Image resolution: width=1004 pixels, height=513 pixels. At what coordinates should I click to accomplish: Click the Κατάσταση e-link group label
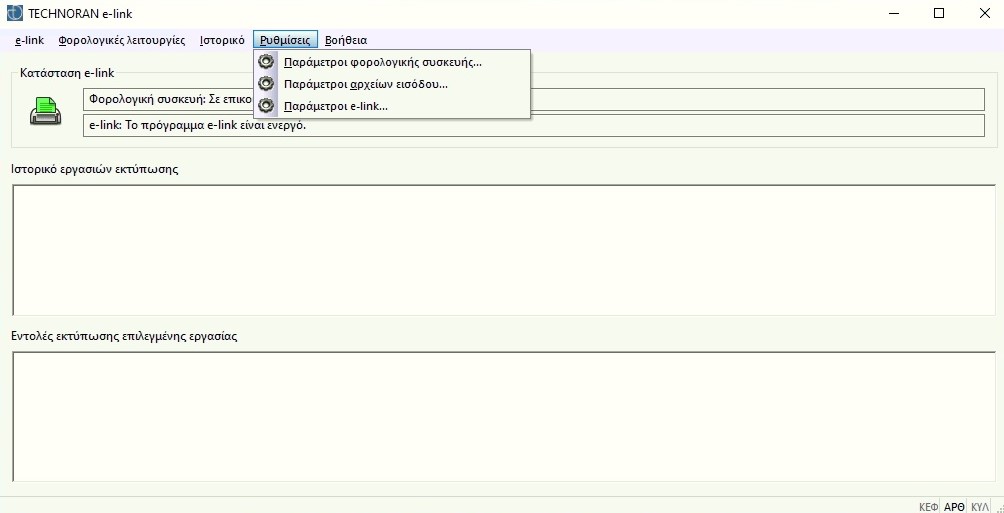point(67,73)
